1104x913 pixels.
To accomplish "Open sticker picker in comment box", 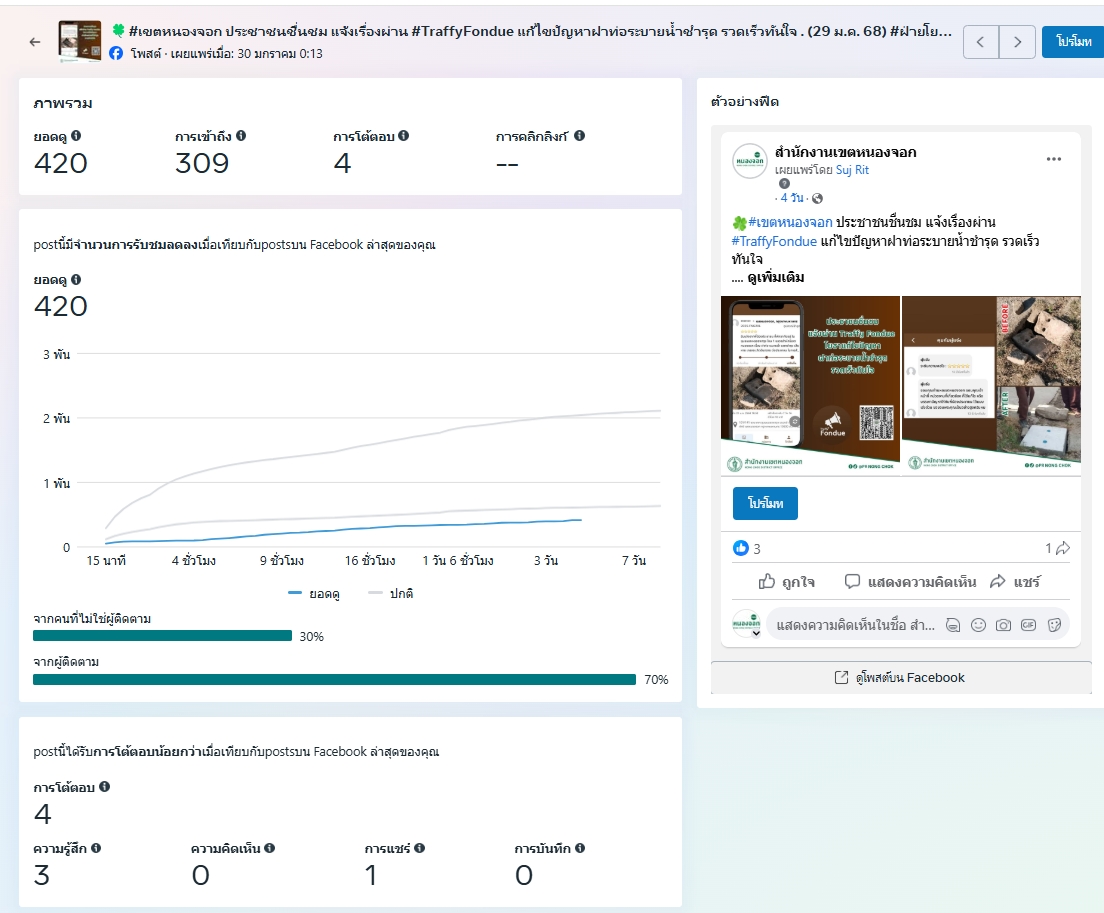I will pos(1054,625).
